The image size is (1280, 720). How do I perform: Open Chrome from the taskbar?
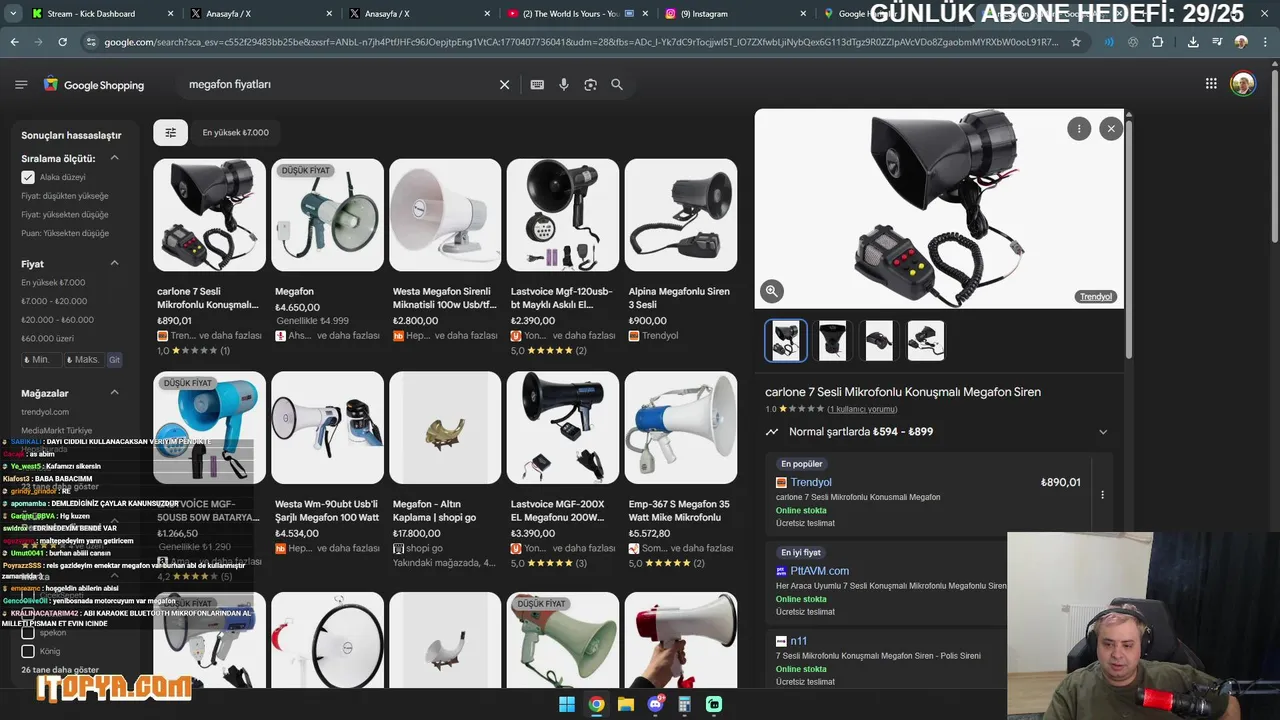coord(596,704)
